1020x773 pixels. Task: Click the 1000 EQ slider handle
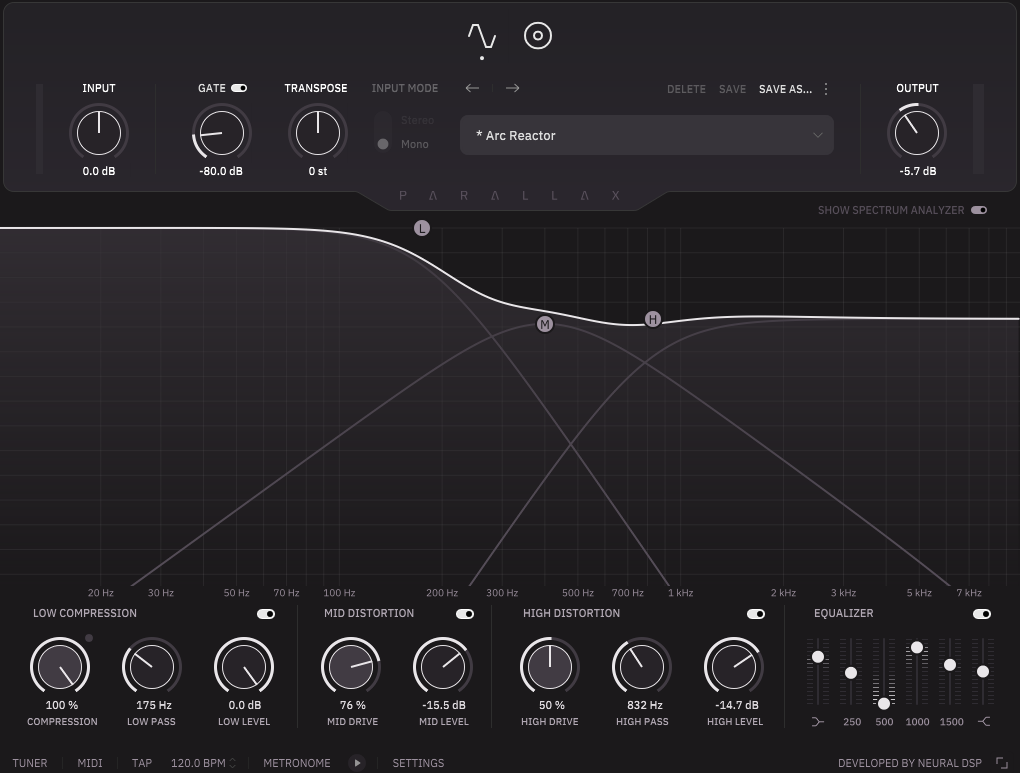(x=917, y=647)
